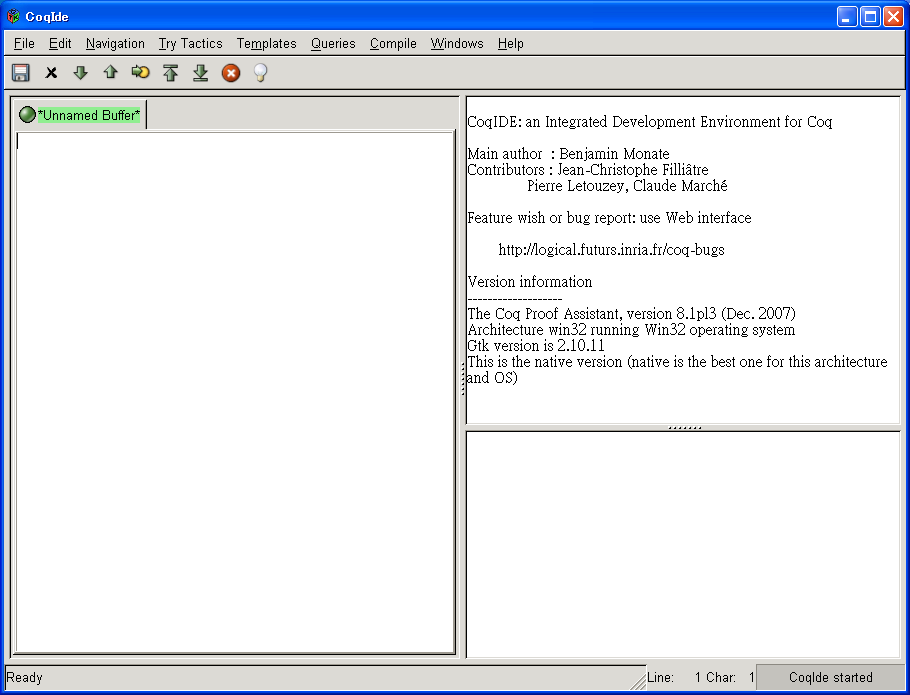Click the 'CoqIDE: an Integrated Development Environment' heading
This screenshot has height=695, width=910.
(649, 122)
